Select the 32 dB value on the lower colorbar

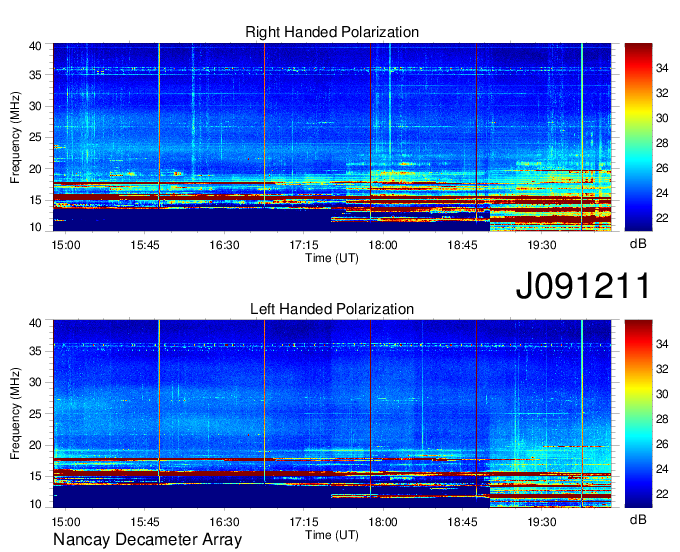pos(662,369)
